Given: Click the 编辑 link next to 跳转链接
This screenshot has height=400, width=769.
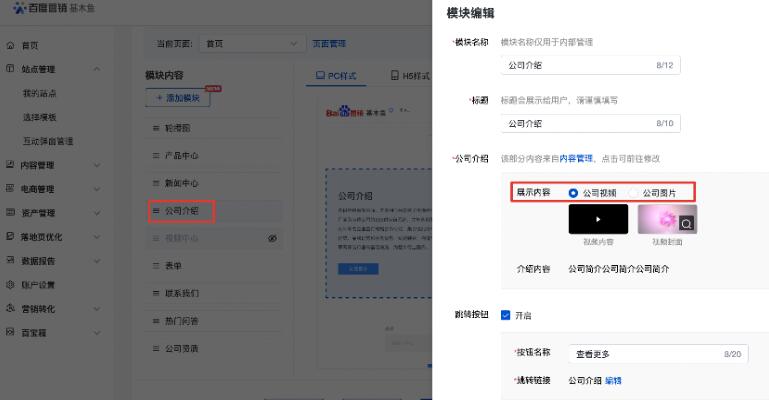Looking at the screenshot, I should point(613,381).
